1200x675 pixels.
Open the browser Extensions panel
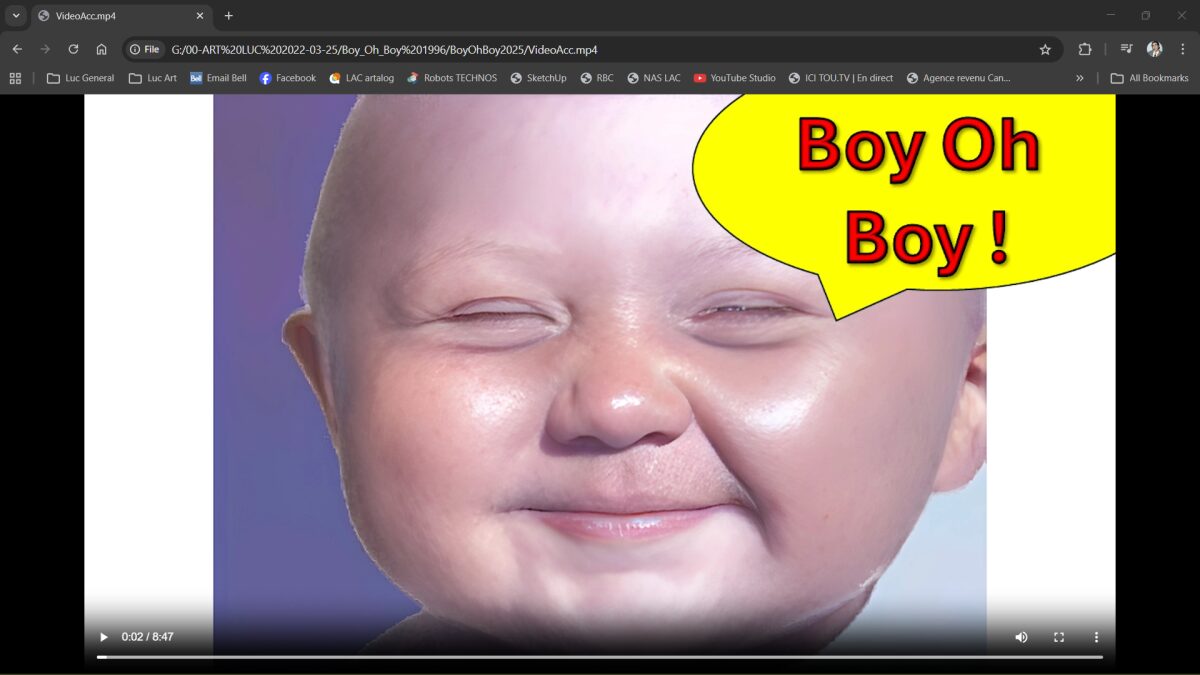pyautogui.click(x=1084, y=48)
